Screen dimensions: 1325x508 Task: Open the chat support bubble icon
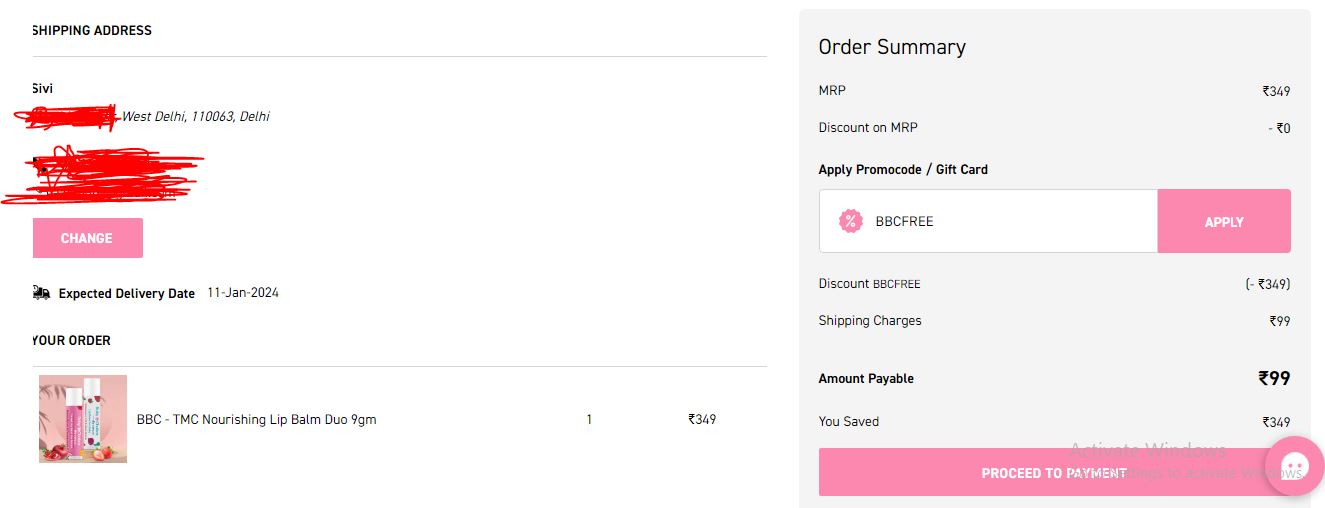tap(1295, 466)
